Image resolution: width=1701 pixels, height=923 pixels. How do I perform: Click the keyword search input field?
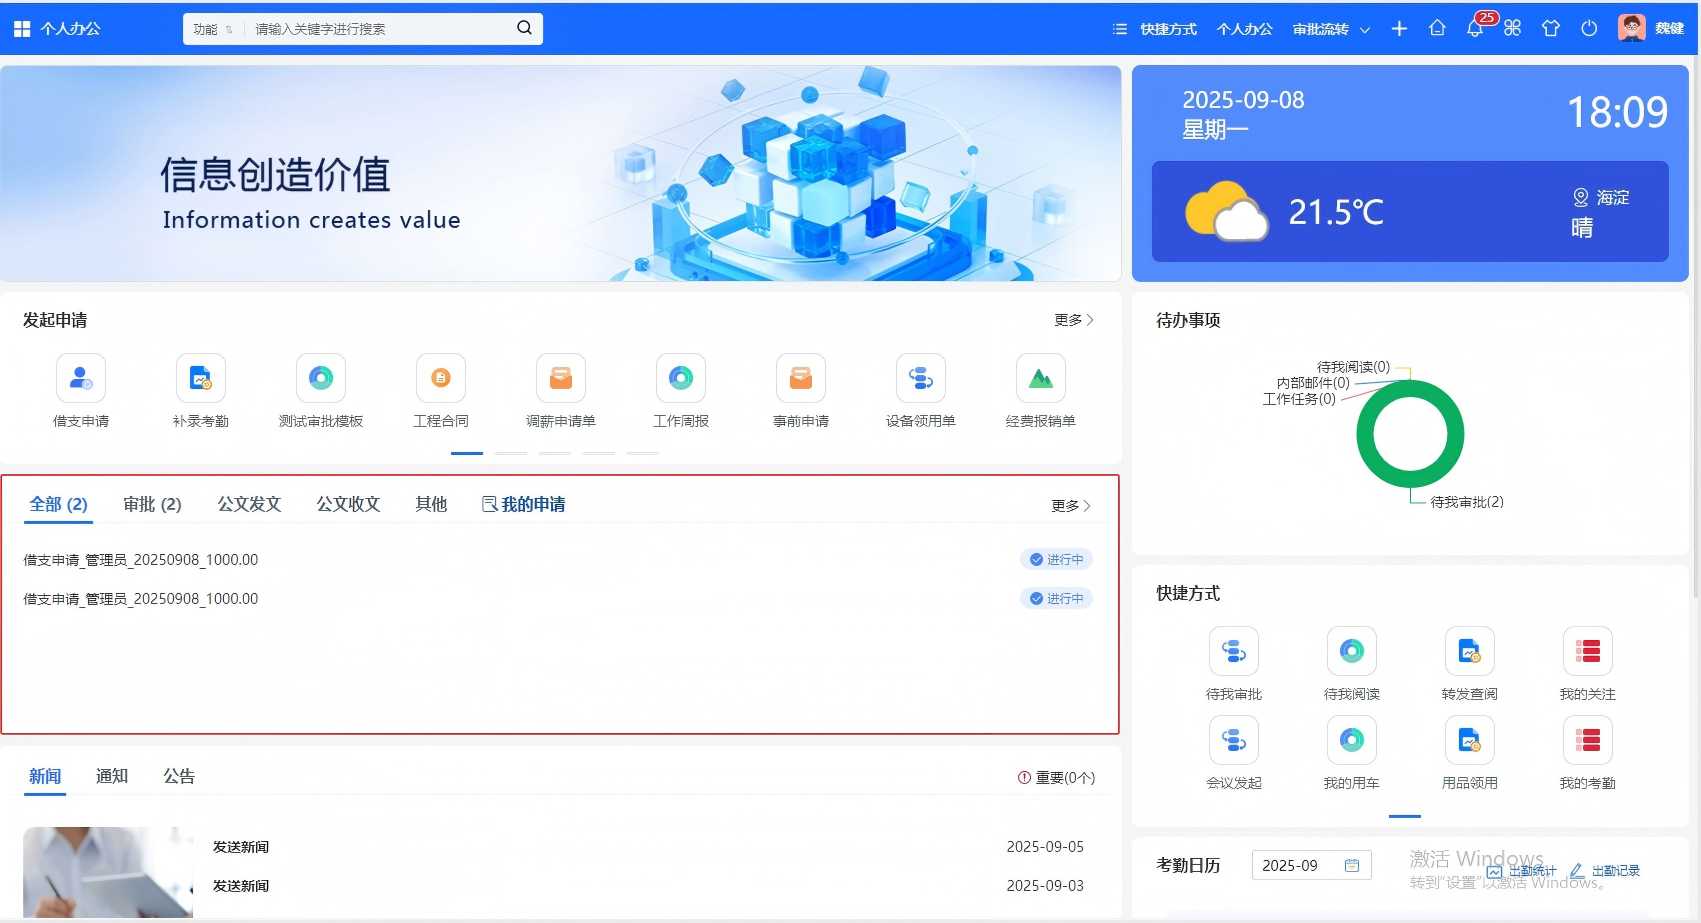(380, 30)
